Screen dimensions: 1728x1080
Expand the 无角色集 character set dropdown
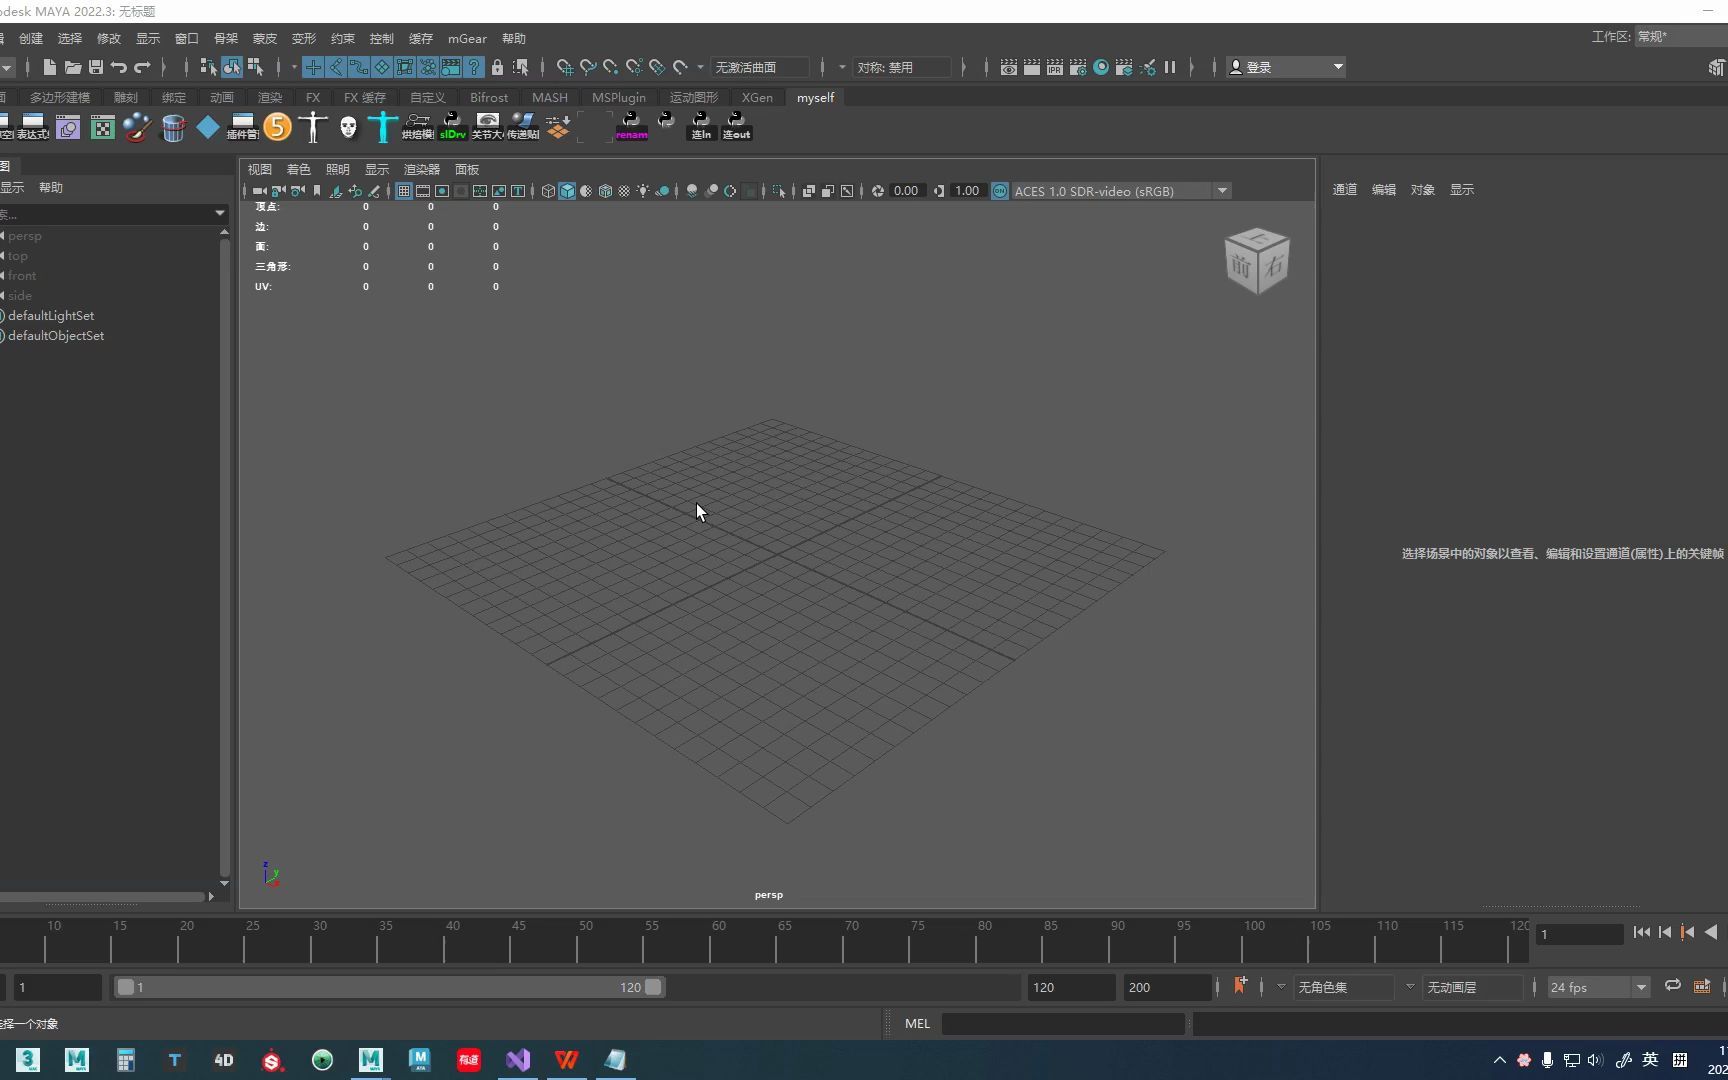[1410, 987]
